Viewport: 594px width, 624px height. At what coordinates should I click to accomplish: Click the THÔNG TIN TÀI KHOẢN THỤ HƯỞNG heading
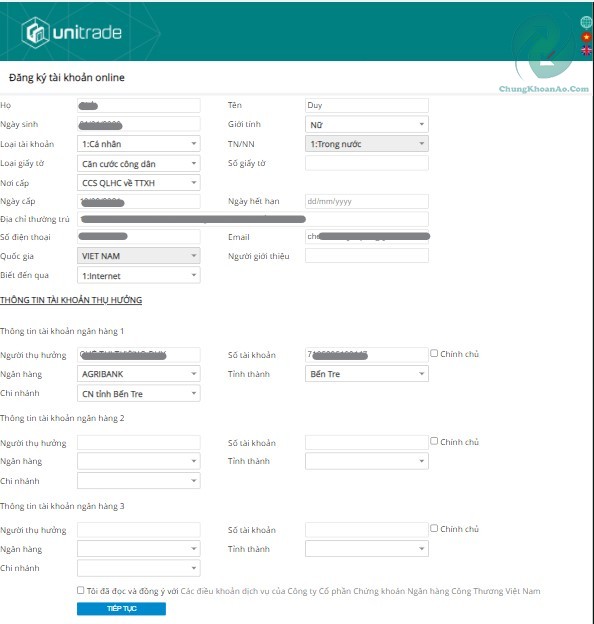click(x=71, y=300)
